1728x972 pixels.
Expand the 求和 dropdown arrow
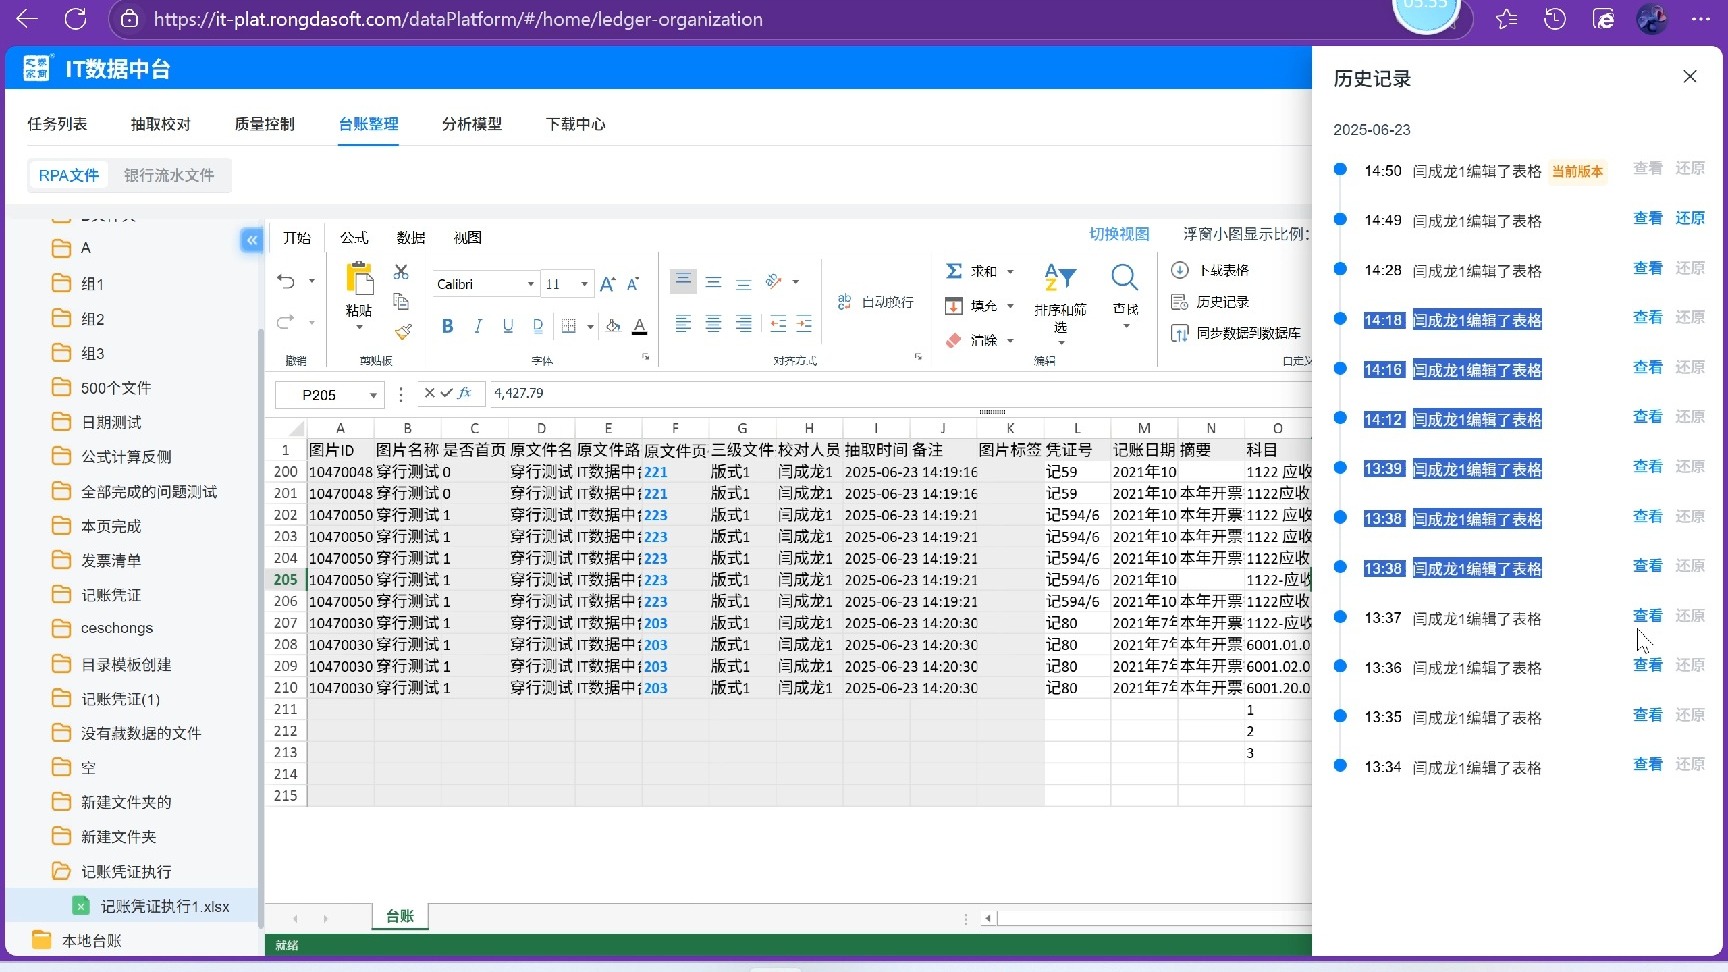click(x=1010, y=272)
